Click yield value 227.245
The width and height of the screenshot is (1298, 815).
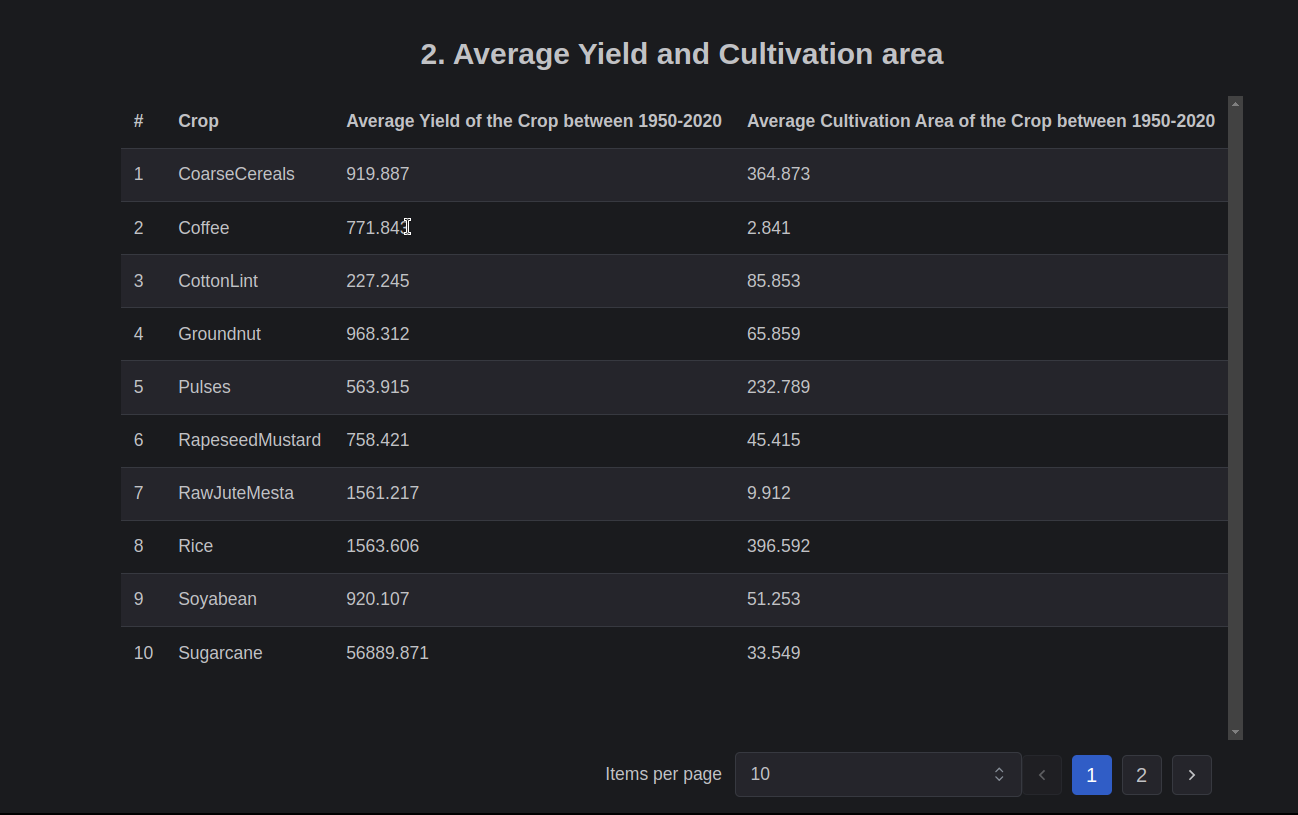[378, 281]
